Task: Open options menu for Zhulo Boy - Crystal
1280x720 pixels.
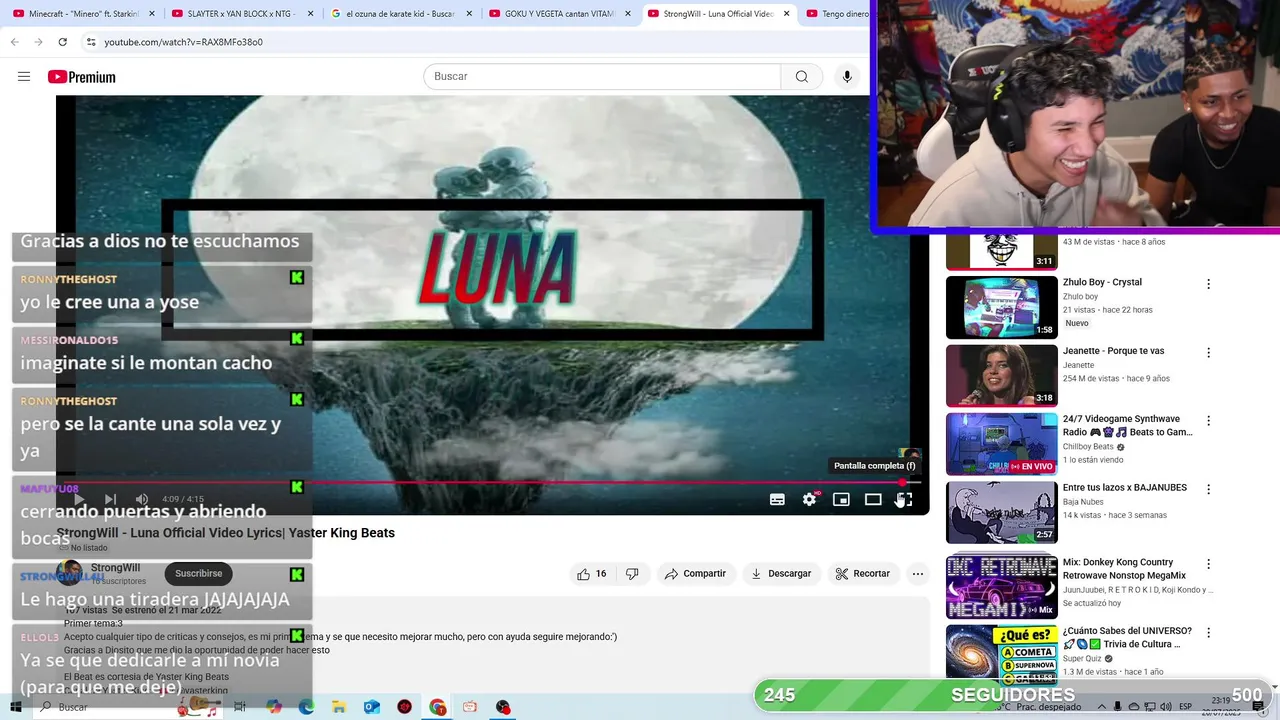Action: tap(1208, 284)
